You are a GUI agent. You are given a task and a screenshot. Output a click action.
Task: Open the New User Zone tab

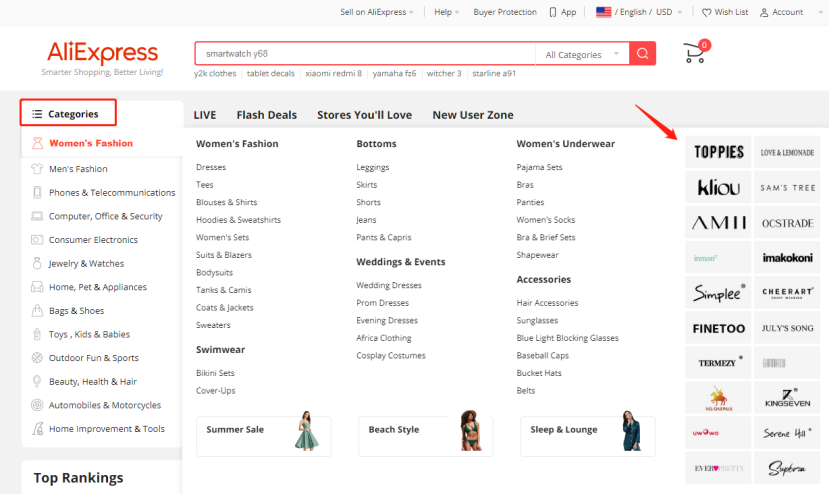472,115
